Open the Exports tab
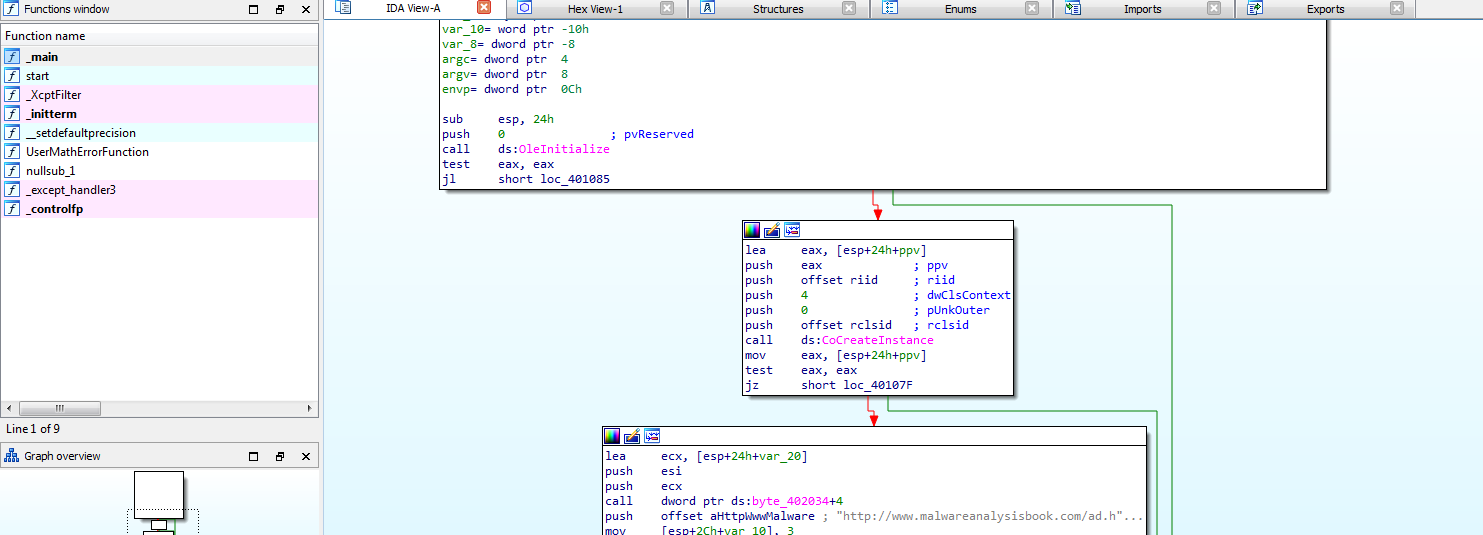Screen dimensions: 1483x535 tap(1325, 9)
